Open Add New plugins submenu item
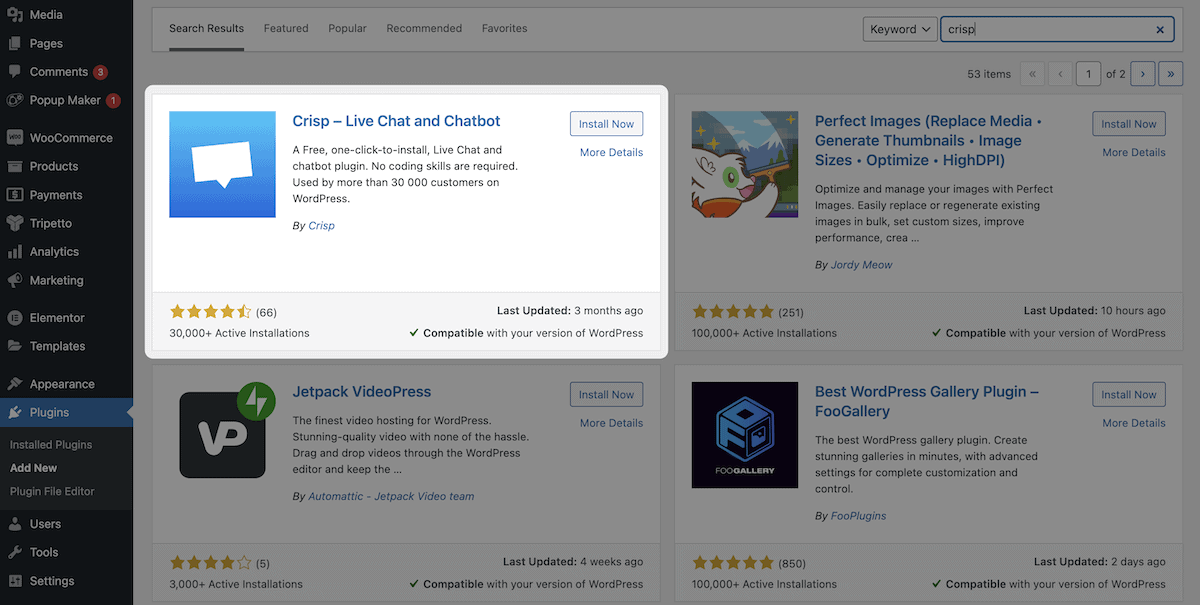 click(x=34, y=468)
